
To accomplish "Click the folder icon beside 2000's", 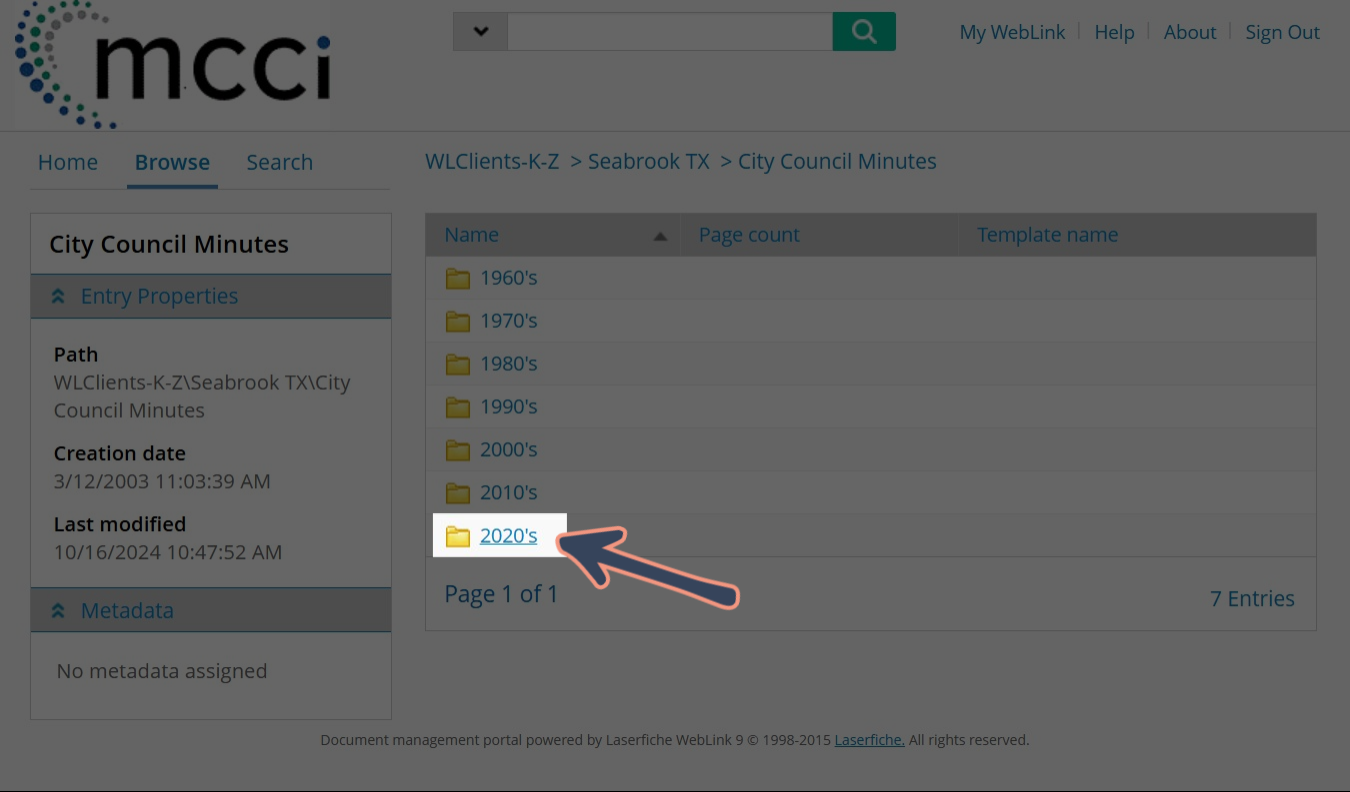I will (458, 450).
